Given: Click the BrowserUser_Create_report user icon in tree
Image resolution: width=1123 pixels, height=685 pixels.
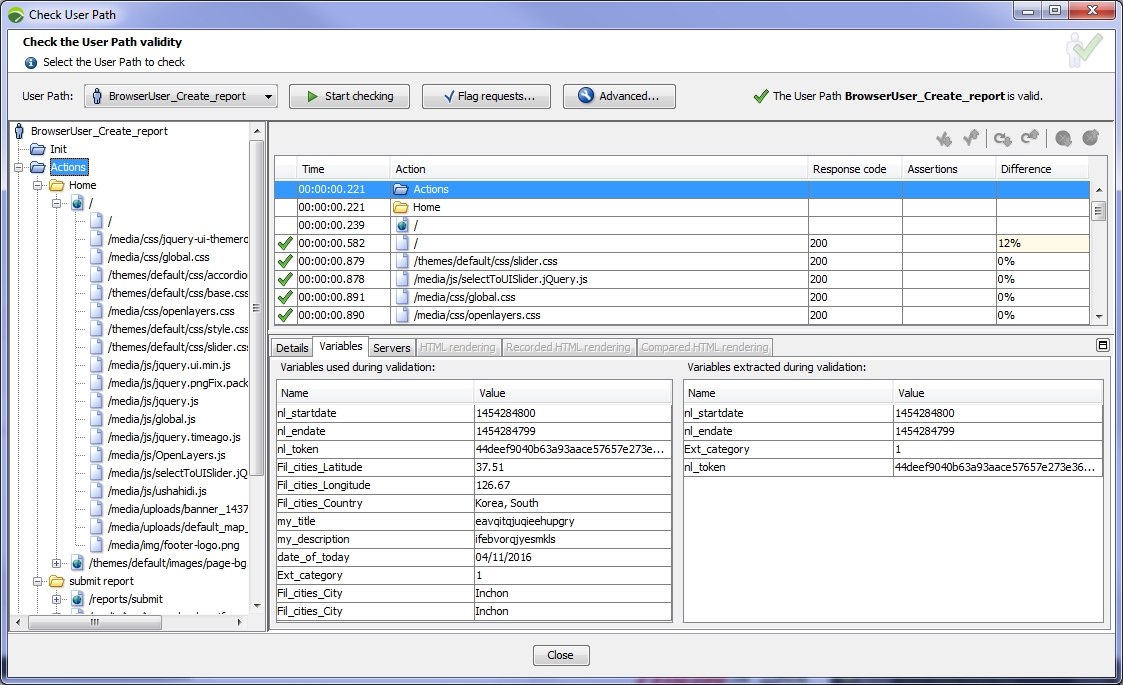Looking at the screenshot, I should (18, 131).
